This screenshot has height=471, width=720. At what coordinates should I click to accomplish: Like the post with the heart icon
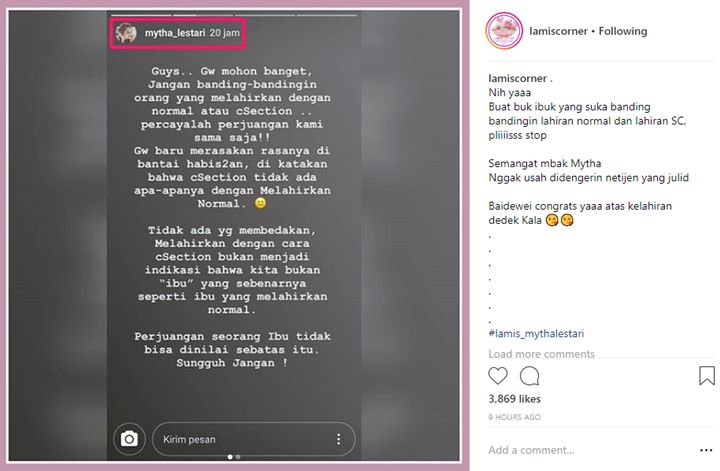tap(498, 376)
